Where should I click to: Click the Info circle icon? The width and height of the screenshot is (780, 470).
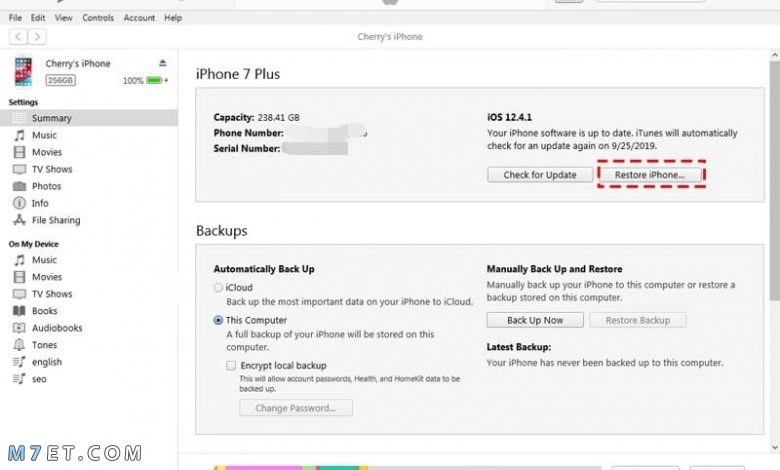click(19, 203)
